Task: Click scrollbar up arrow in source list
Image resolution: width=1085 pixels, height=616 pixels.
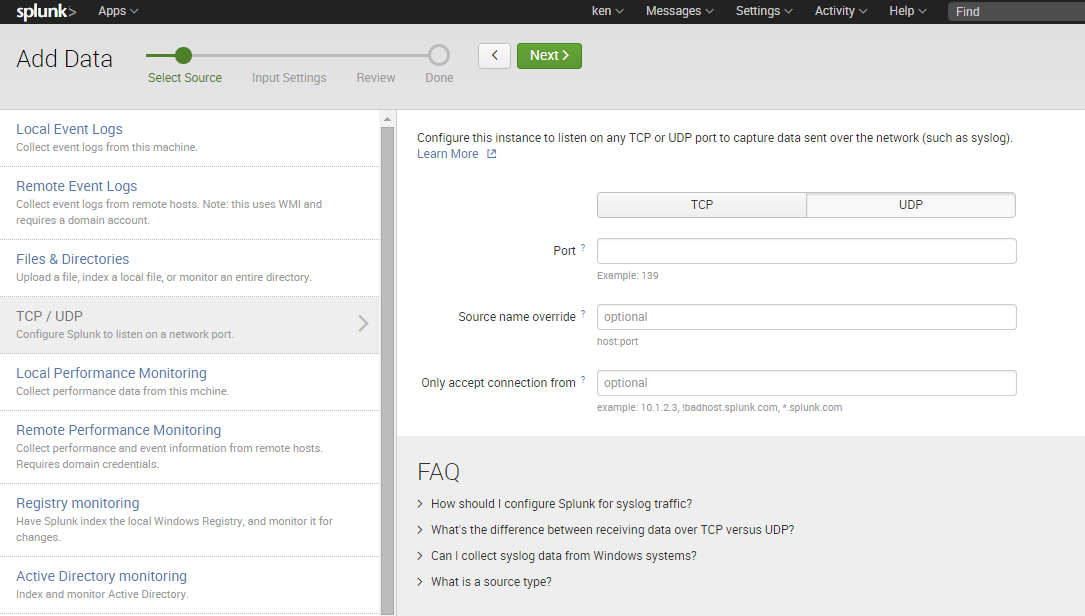Action: 388,120
